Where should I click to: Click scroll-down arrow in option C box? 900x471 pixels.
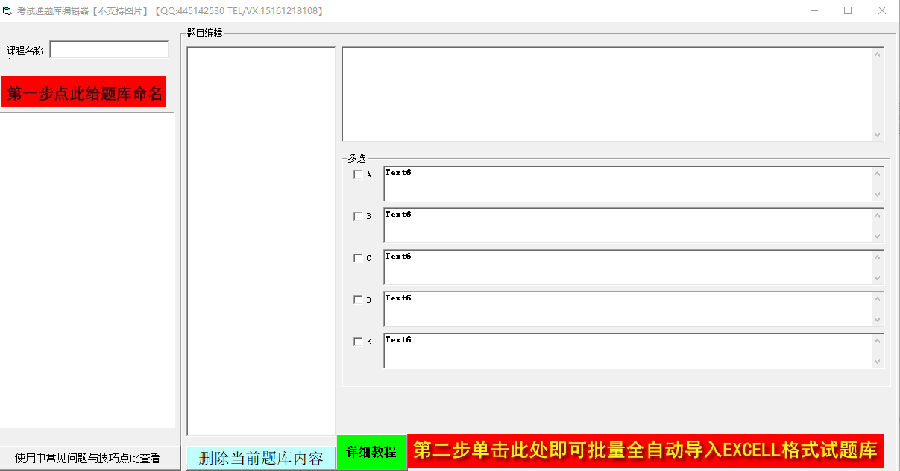coord(878,278)
